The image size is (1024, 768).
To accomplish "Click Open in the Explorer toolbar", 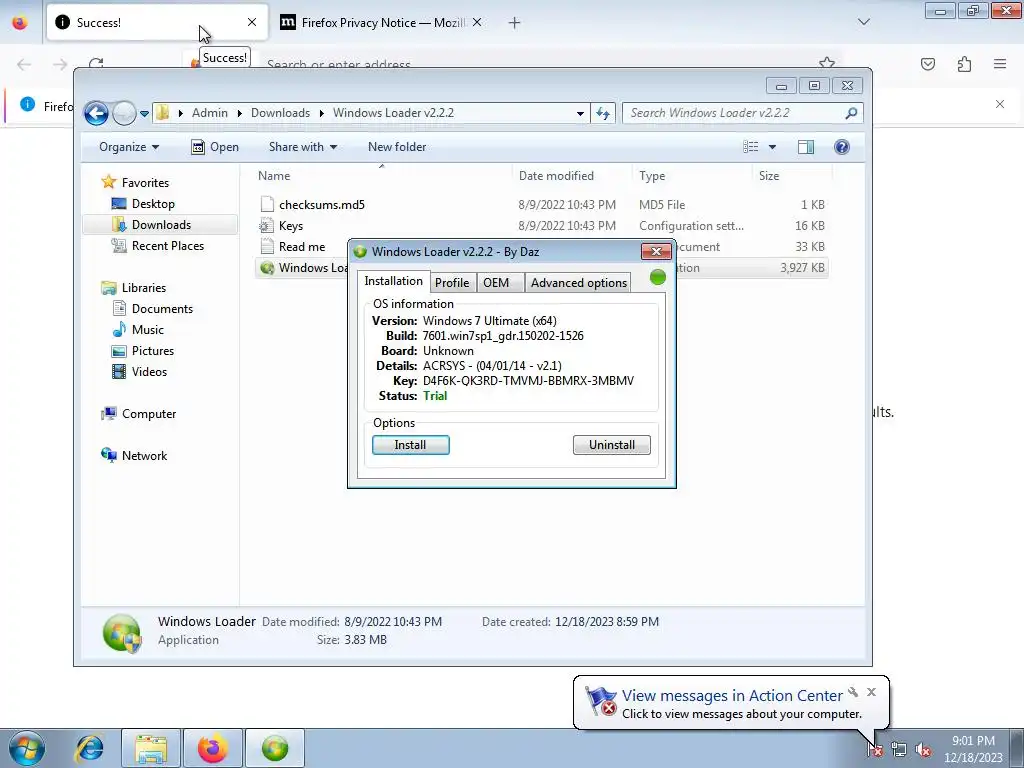I will click(215, 147).
